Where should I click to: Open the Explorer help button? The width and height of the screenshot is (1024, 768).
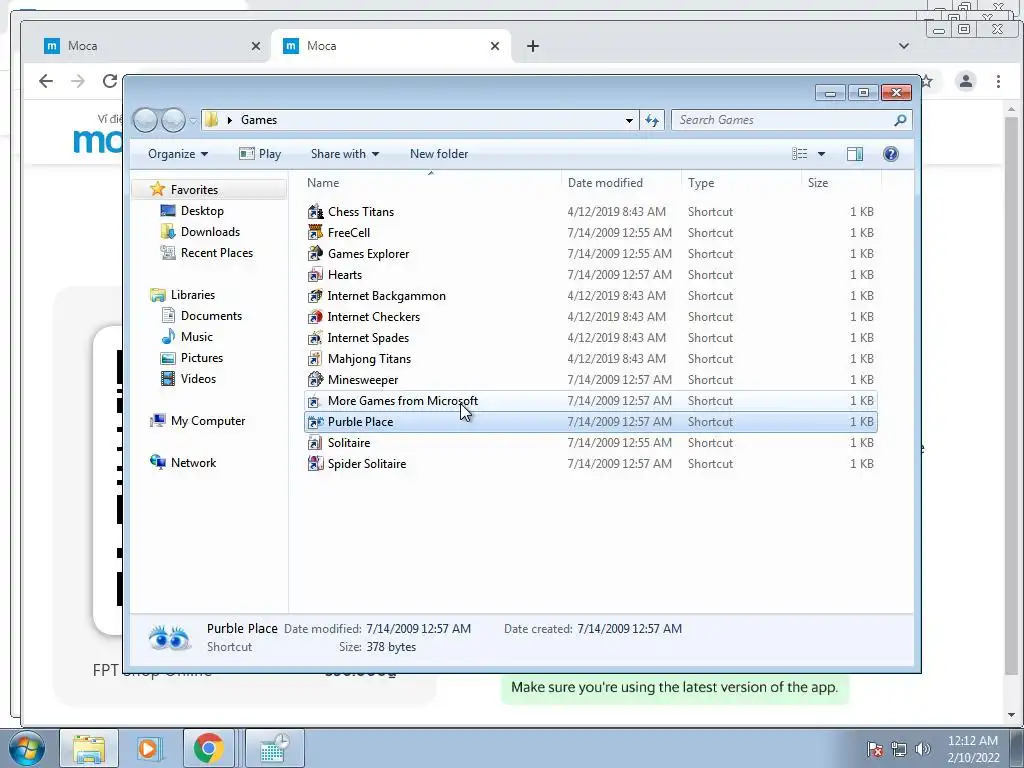pos(891,153)
